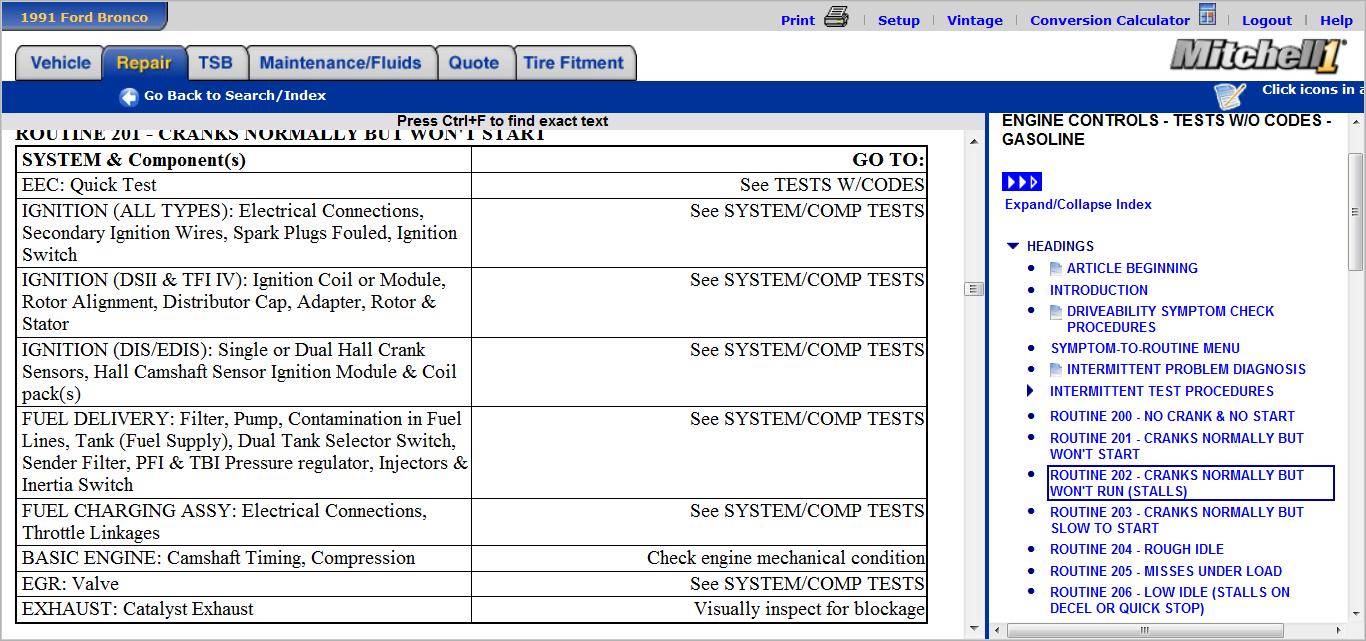
Task: Expand INTERMITTENT TEST PROCEDURES arrow
Action: (x=1031, y=391)
